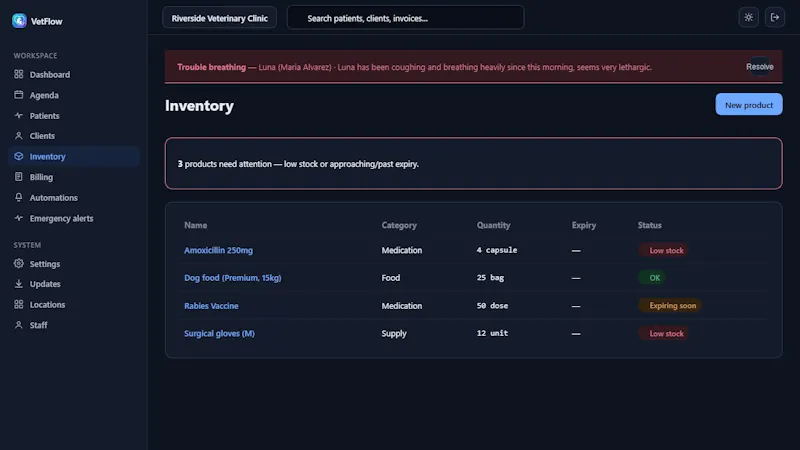Go to Automations page
Image resolution: width=800 pixels, height=450 pixels.
[x=74, y=197]
